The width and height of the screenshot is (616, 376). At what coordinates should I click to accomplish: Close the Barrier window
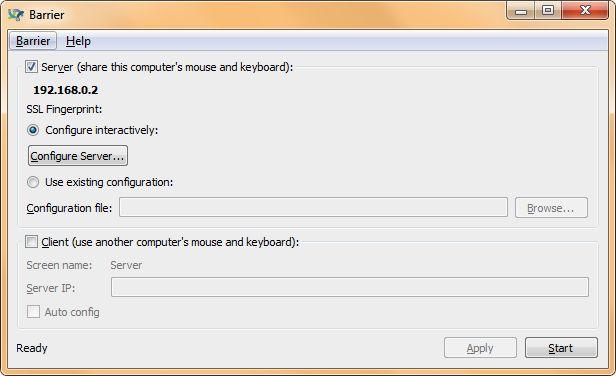click(x=585, y=11)
